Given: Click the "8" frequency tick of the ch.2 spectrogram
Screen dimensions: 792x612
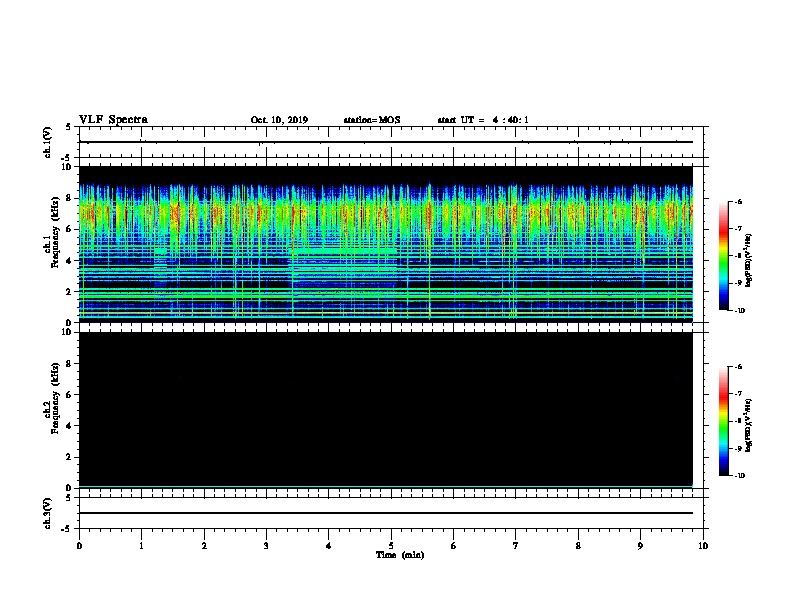Looking at the screenshot, I should coord(70,364).
